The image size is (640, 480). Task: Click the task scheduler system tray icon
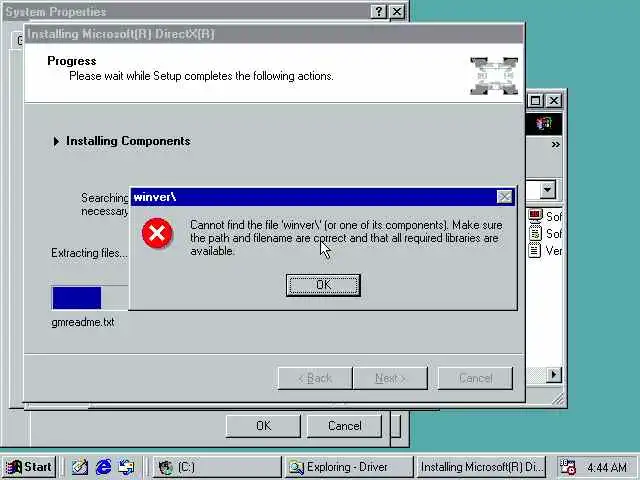click(568, 467)
